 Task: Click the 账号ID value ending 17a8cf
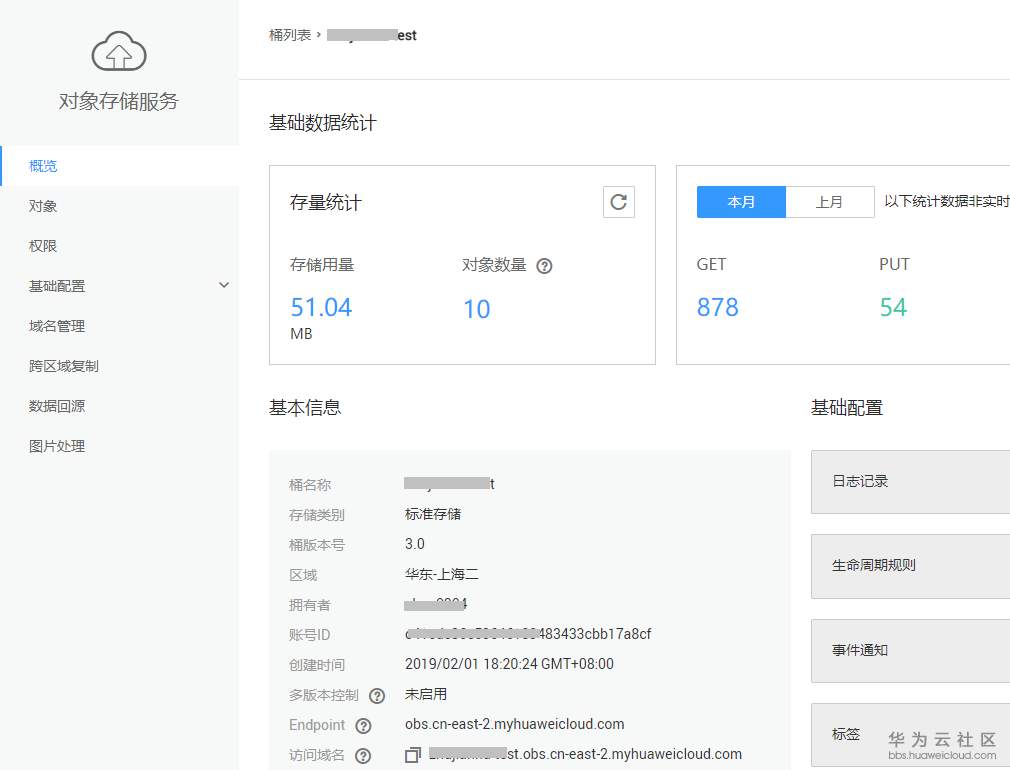pyautogui.click(x=528, y=634)
